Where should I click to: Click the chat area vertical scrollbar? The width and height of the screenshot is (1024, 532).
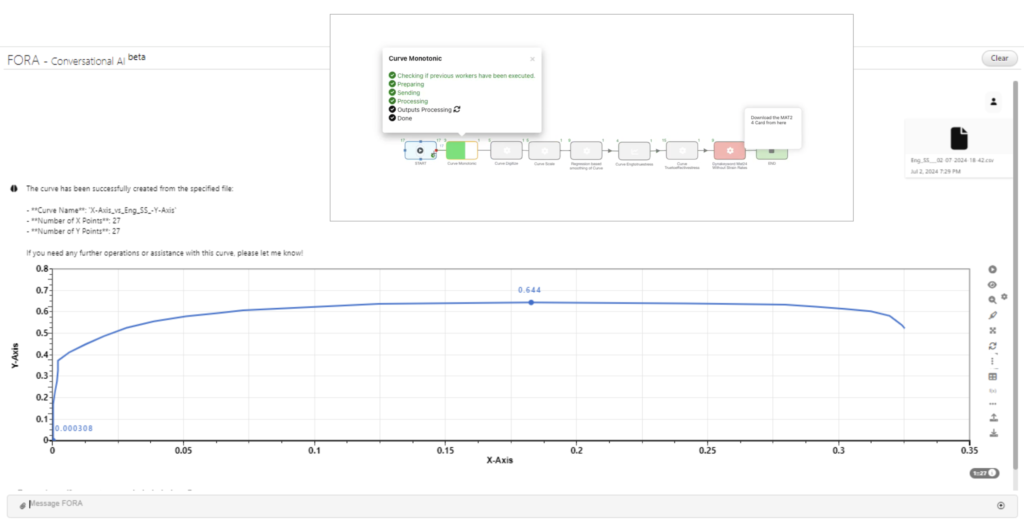point(1015,274)
